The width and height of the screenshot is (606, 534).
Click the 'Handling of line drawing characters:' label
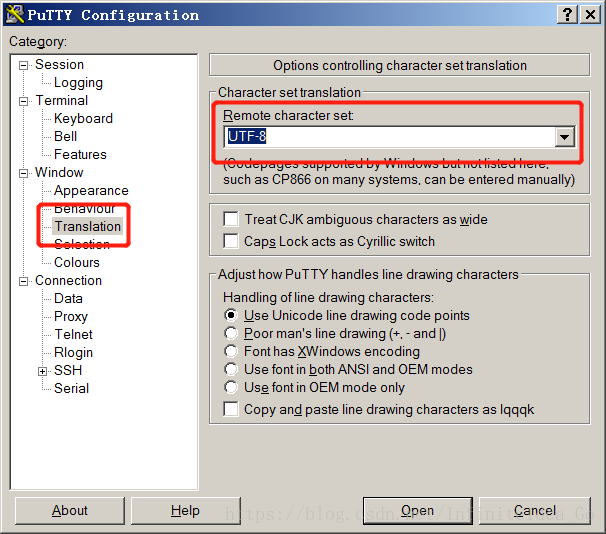(x=328, y=298)
